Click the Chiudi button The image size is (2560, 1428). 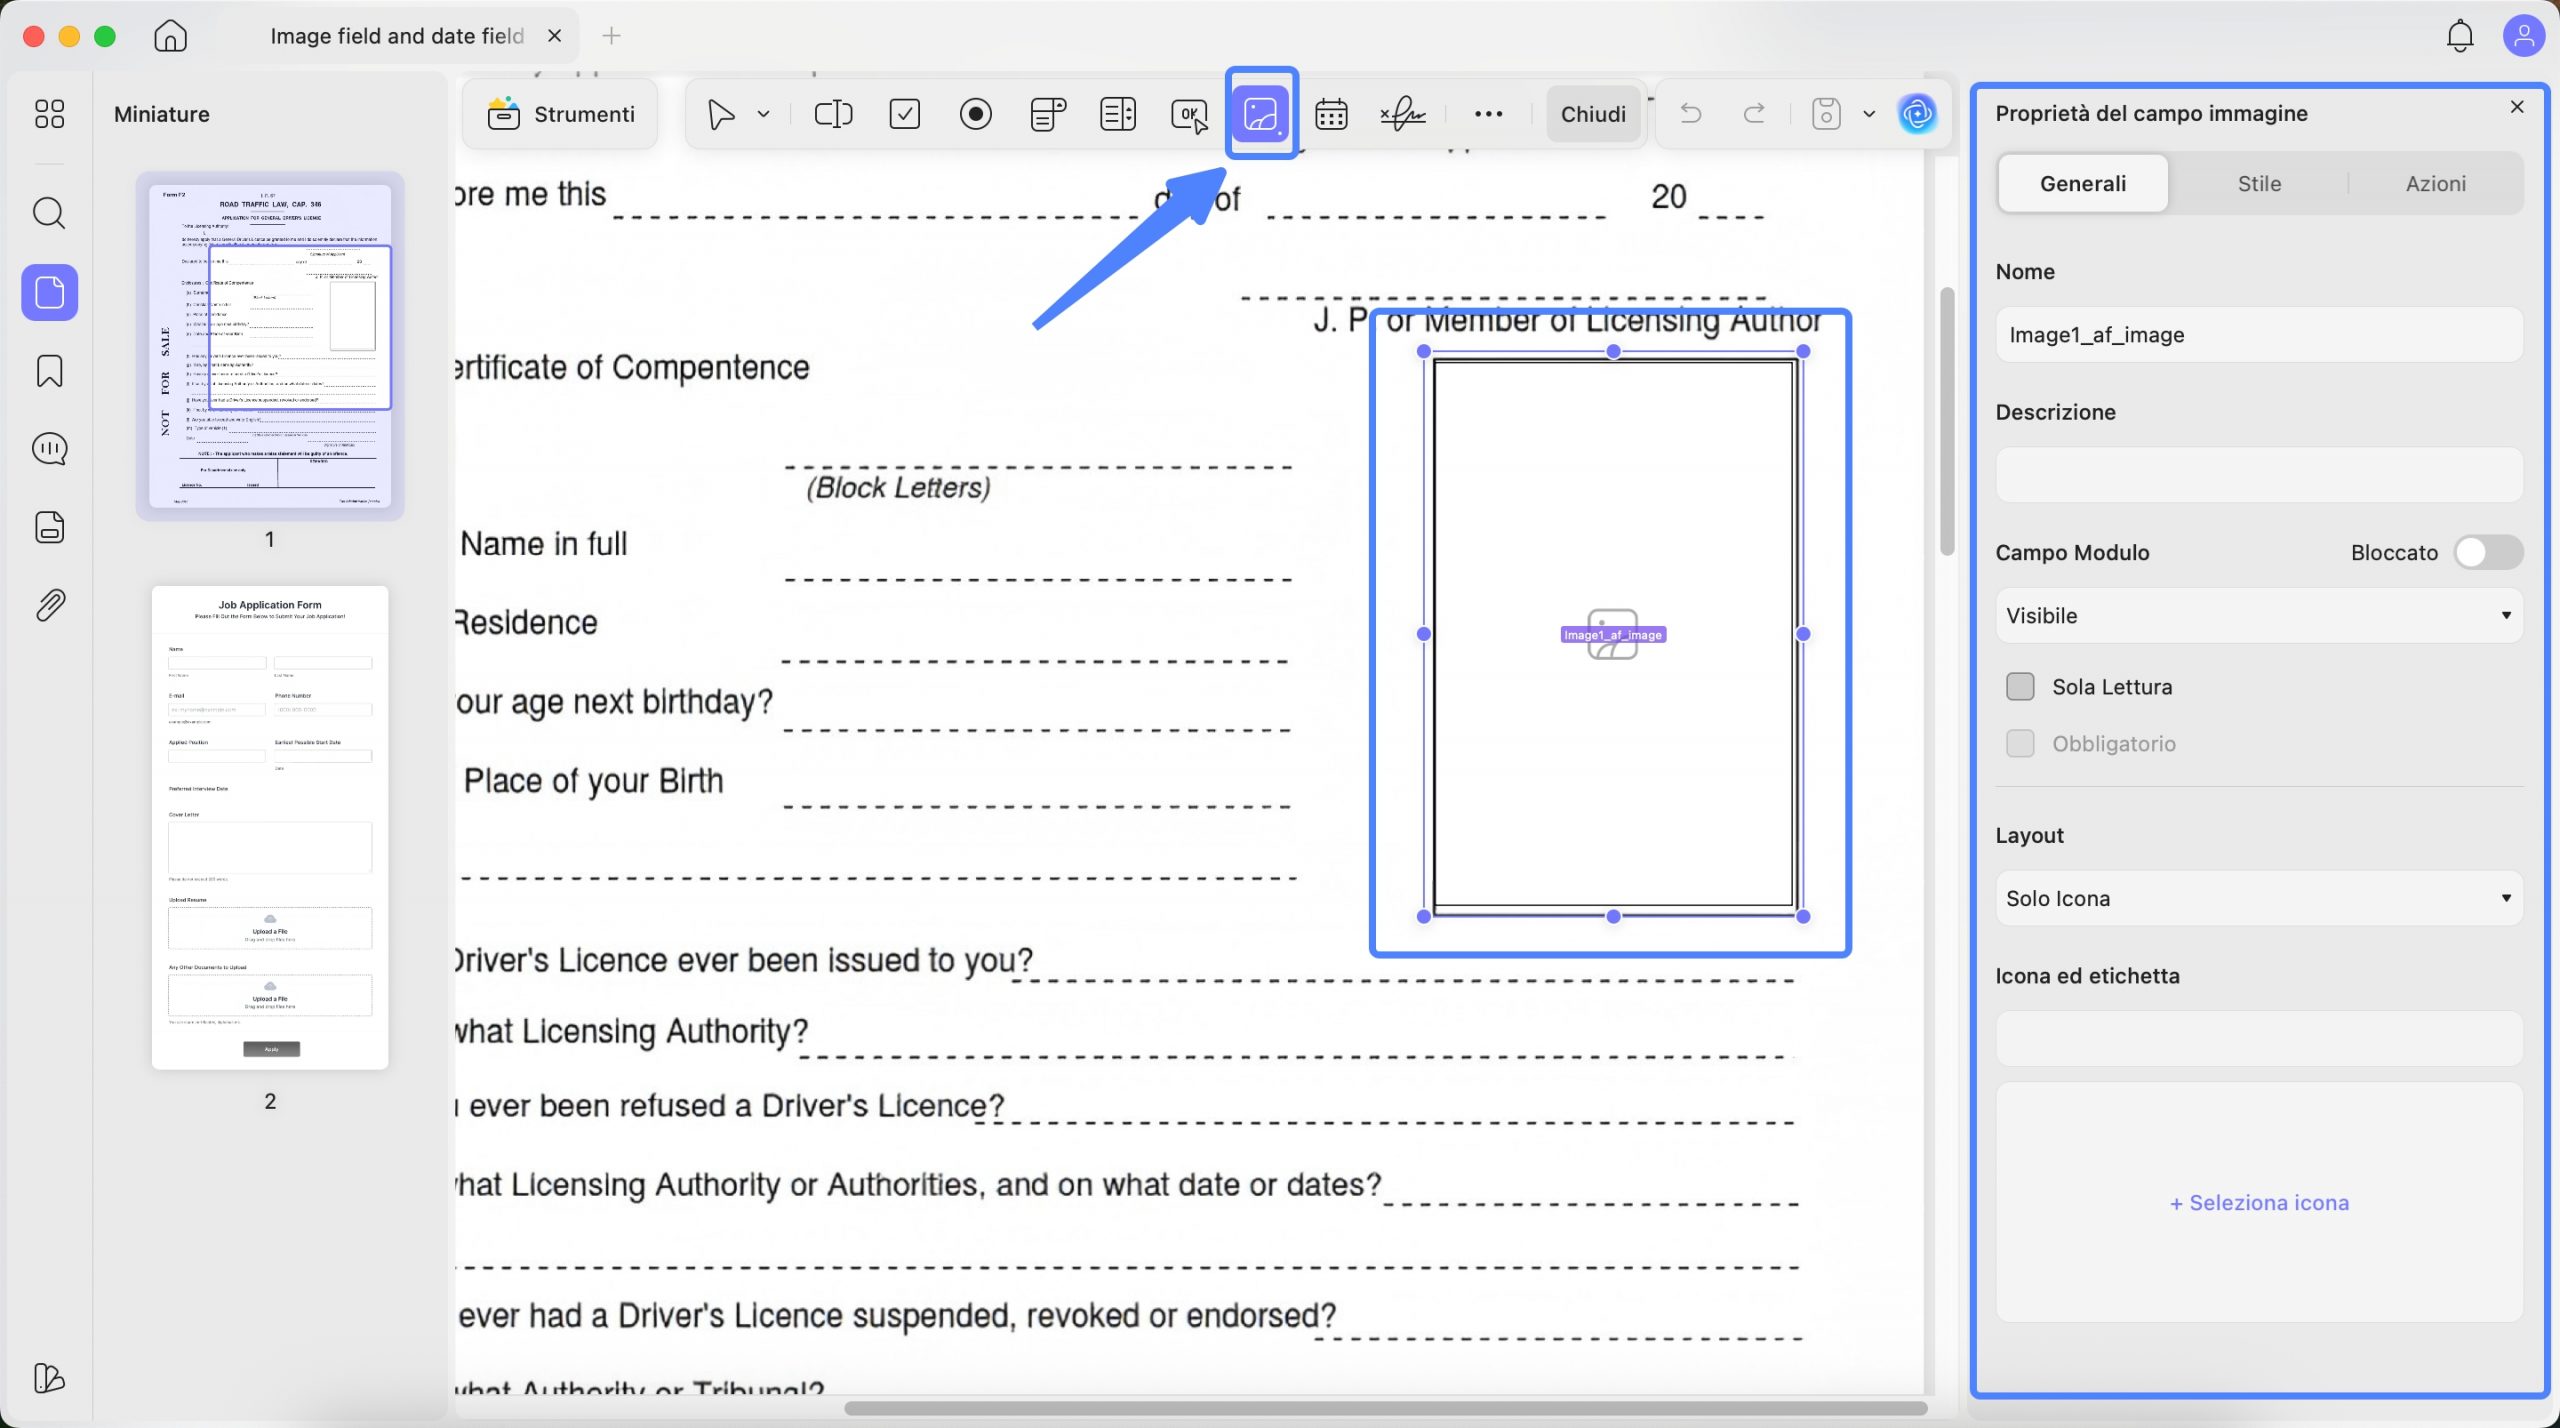1593,114
